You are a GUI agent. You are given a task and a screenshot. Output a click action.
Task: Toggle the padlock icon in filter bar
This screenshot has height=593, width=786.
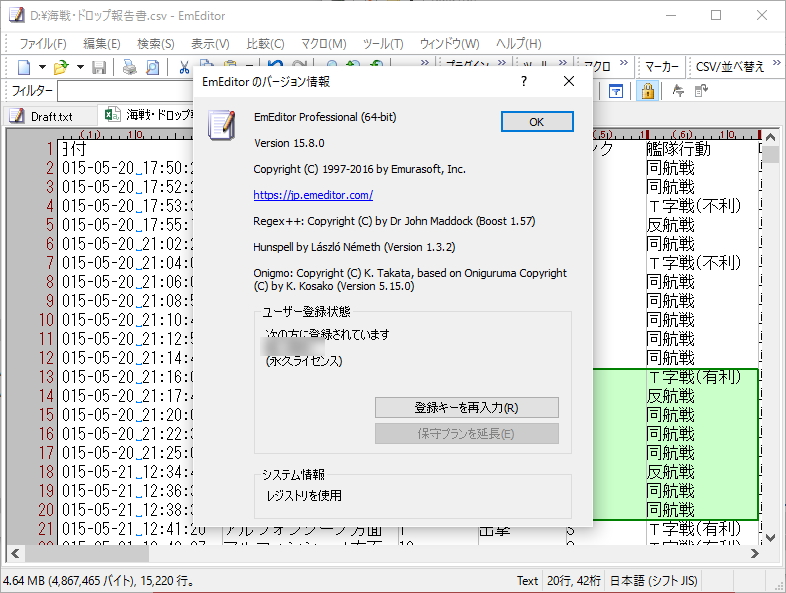click(x=648, y=91)
